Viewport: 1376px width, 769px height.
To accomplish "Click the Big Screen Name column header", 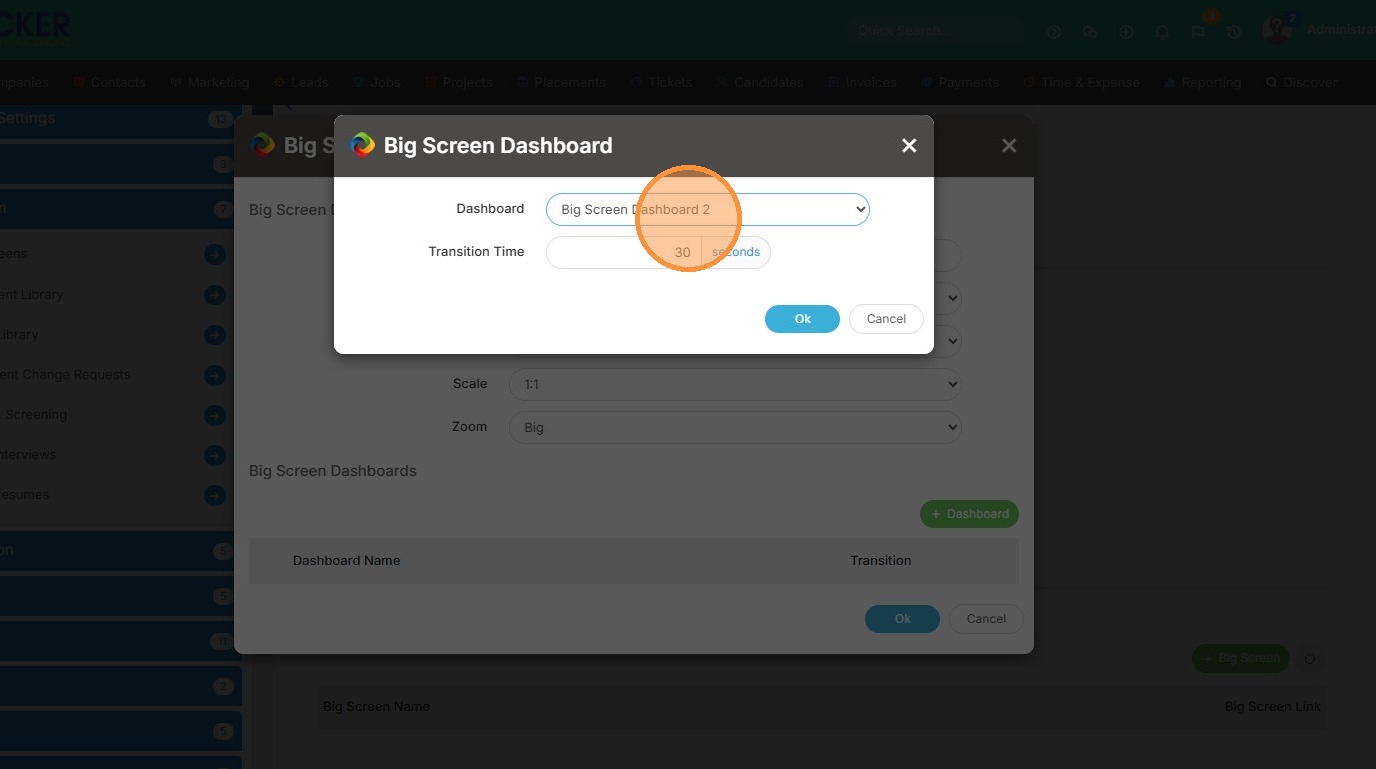I will [x=376, y=707].
